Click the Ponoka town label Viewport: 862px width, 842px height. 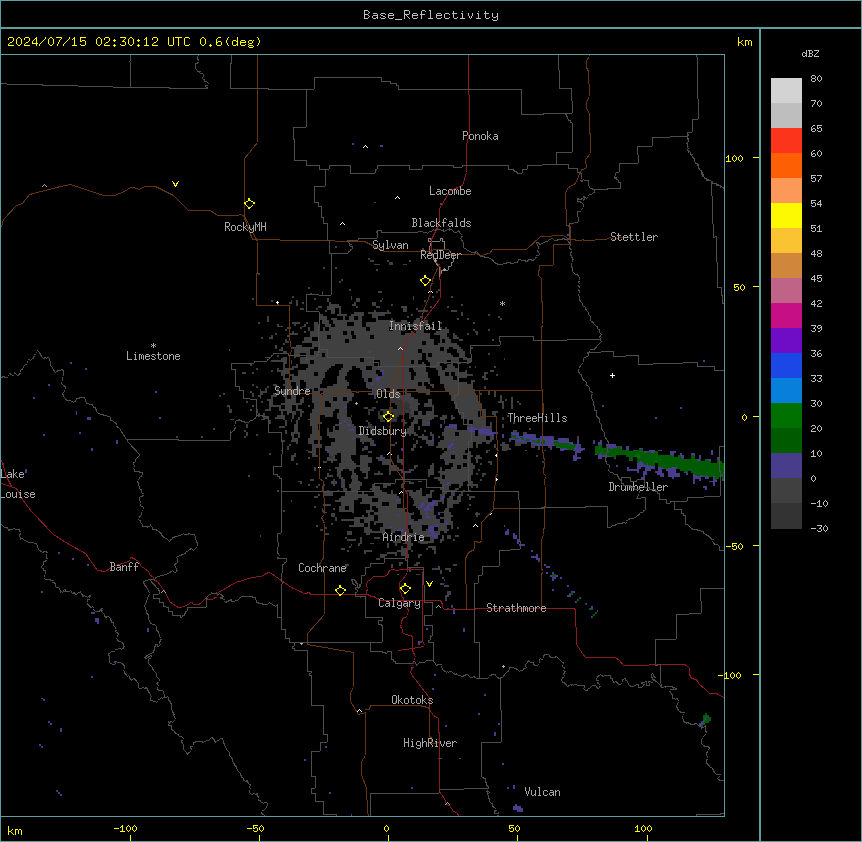[x=480, y=136]
